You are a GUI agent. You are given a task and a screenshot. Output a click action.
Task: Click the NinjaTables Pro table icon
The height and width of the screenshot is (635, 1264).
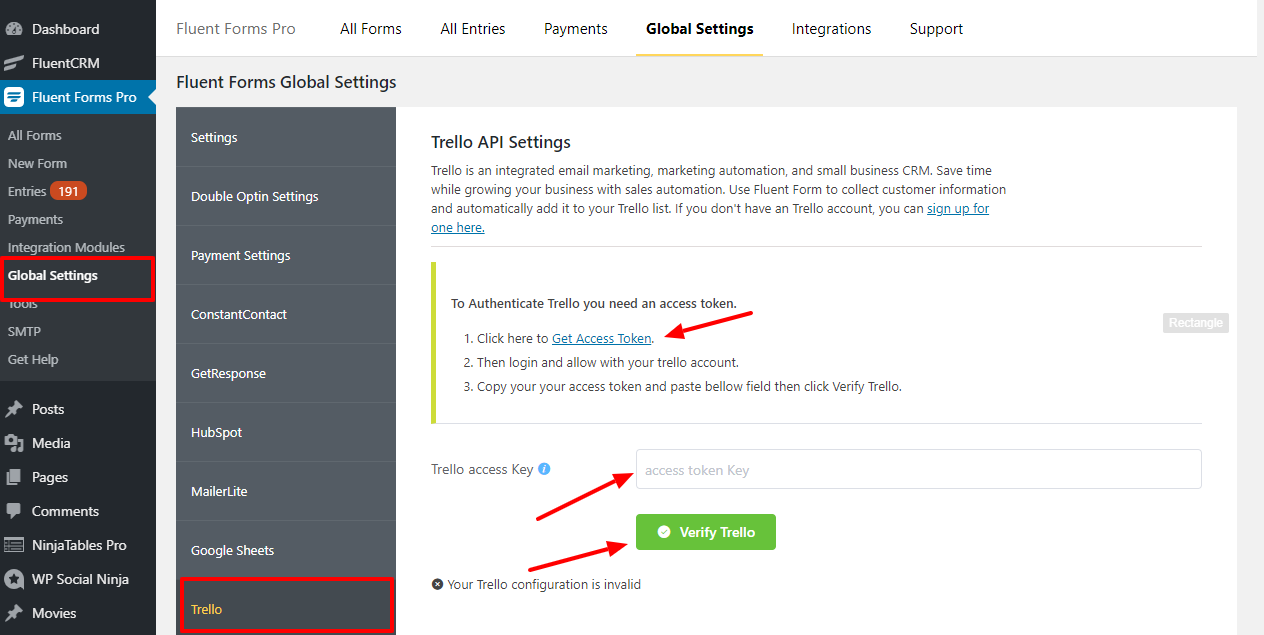[x=14, y=545]
